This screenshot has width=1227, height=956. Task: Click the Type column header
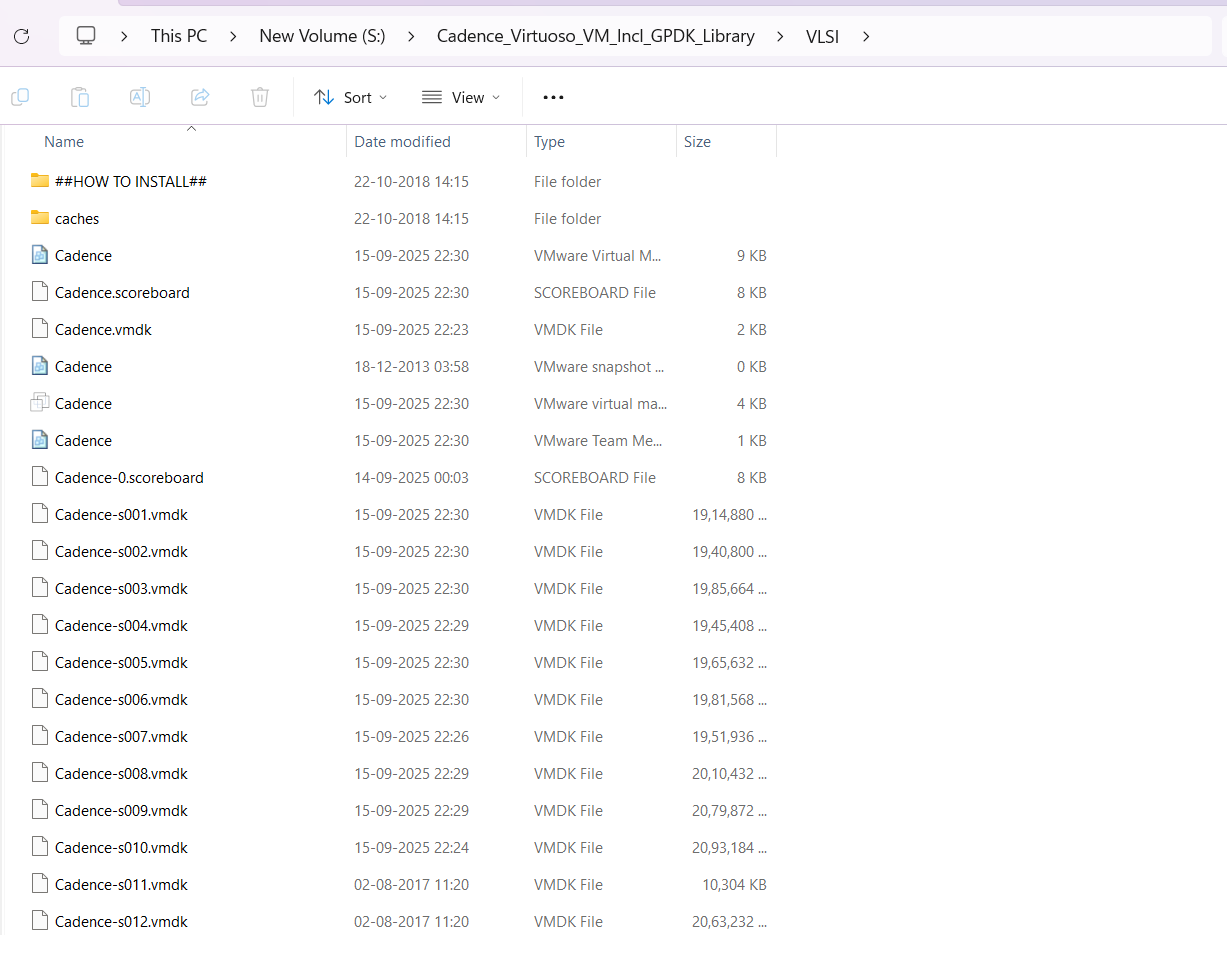tap(549, 142)
